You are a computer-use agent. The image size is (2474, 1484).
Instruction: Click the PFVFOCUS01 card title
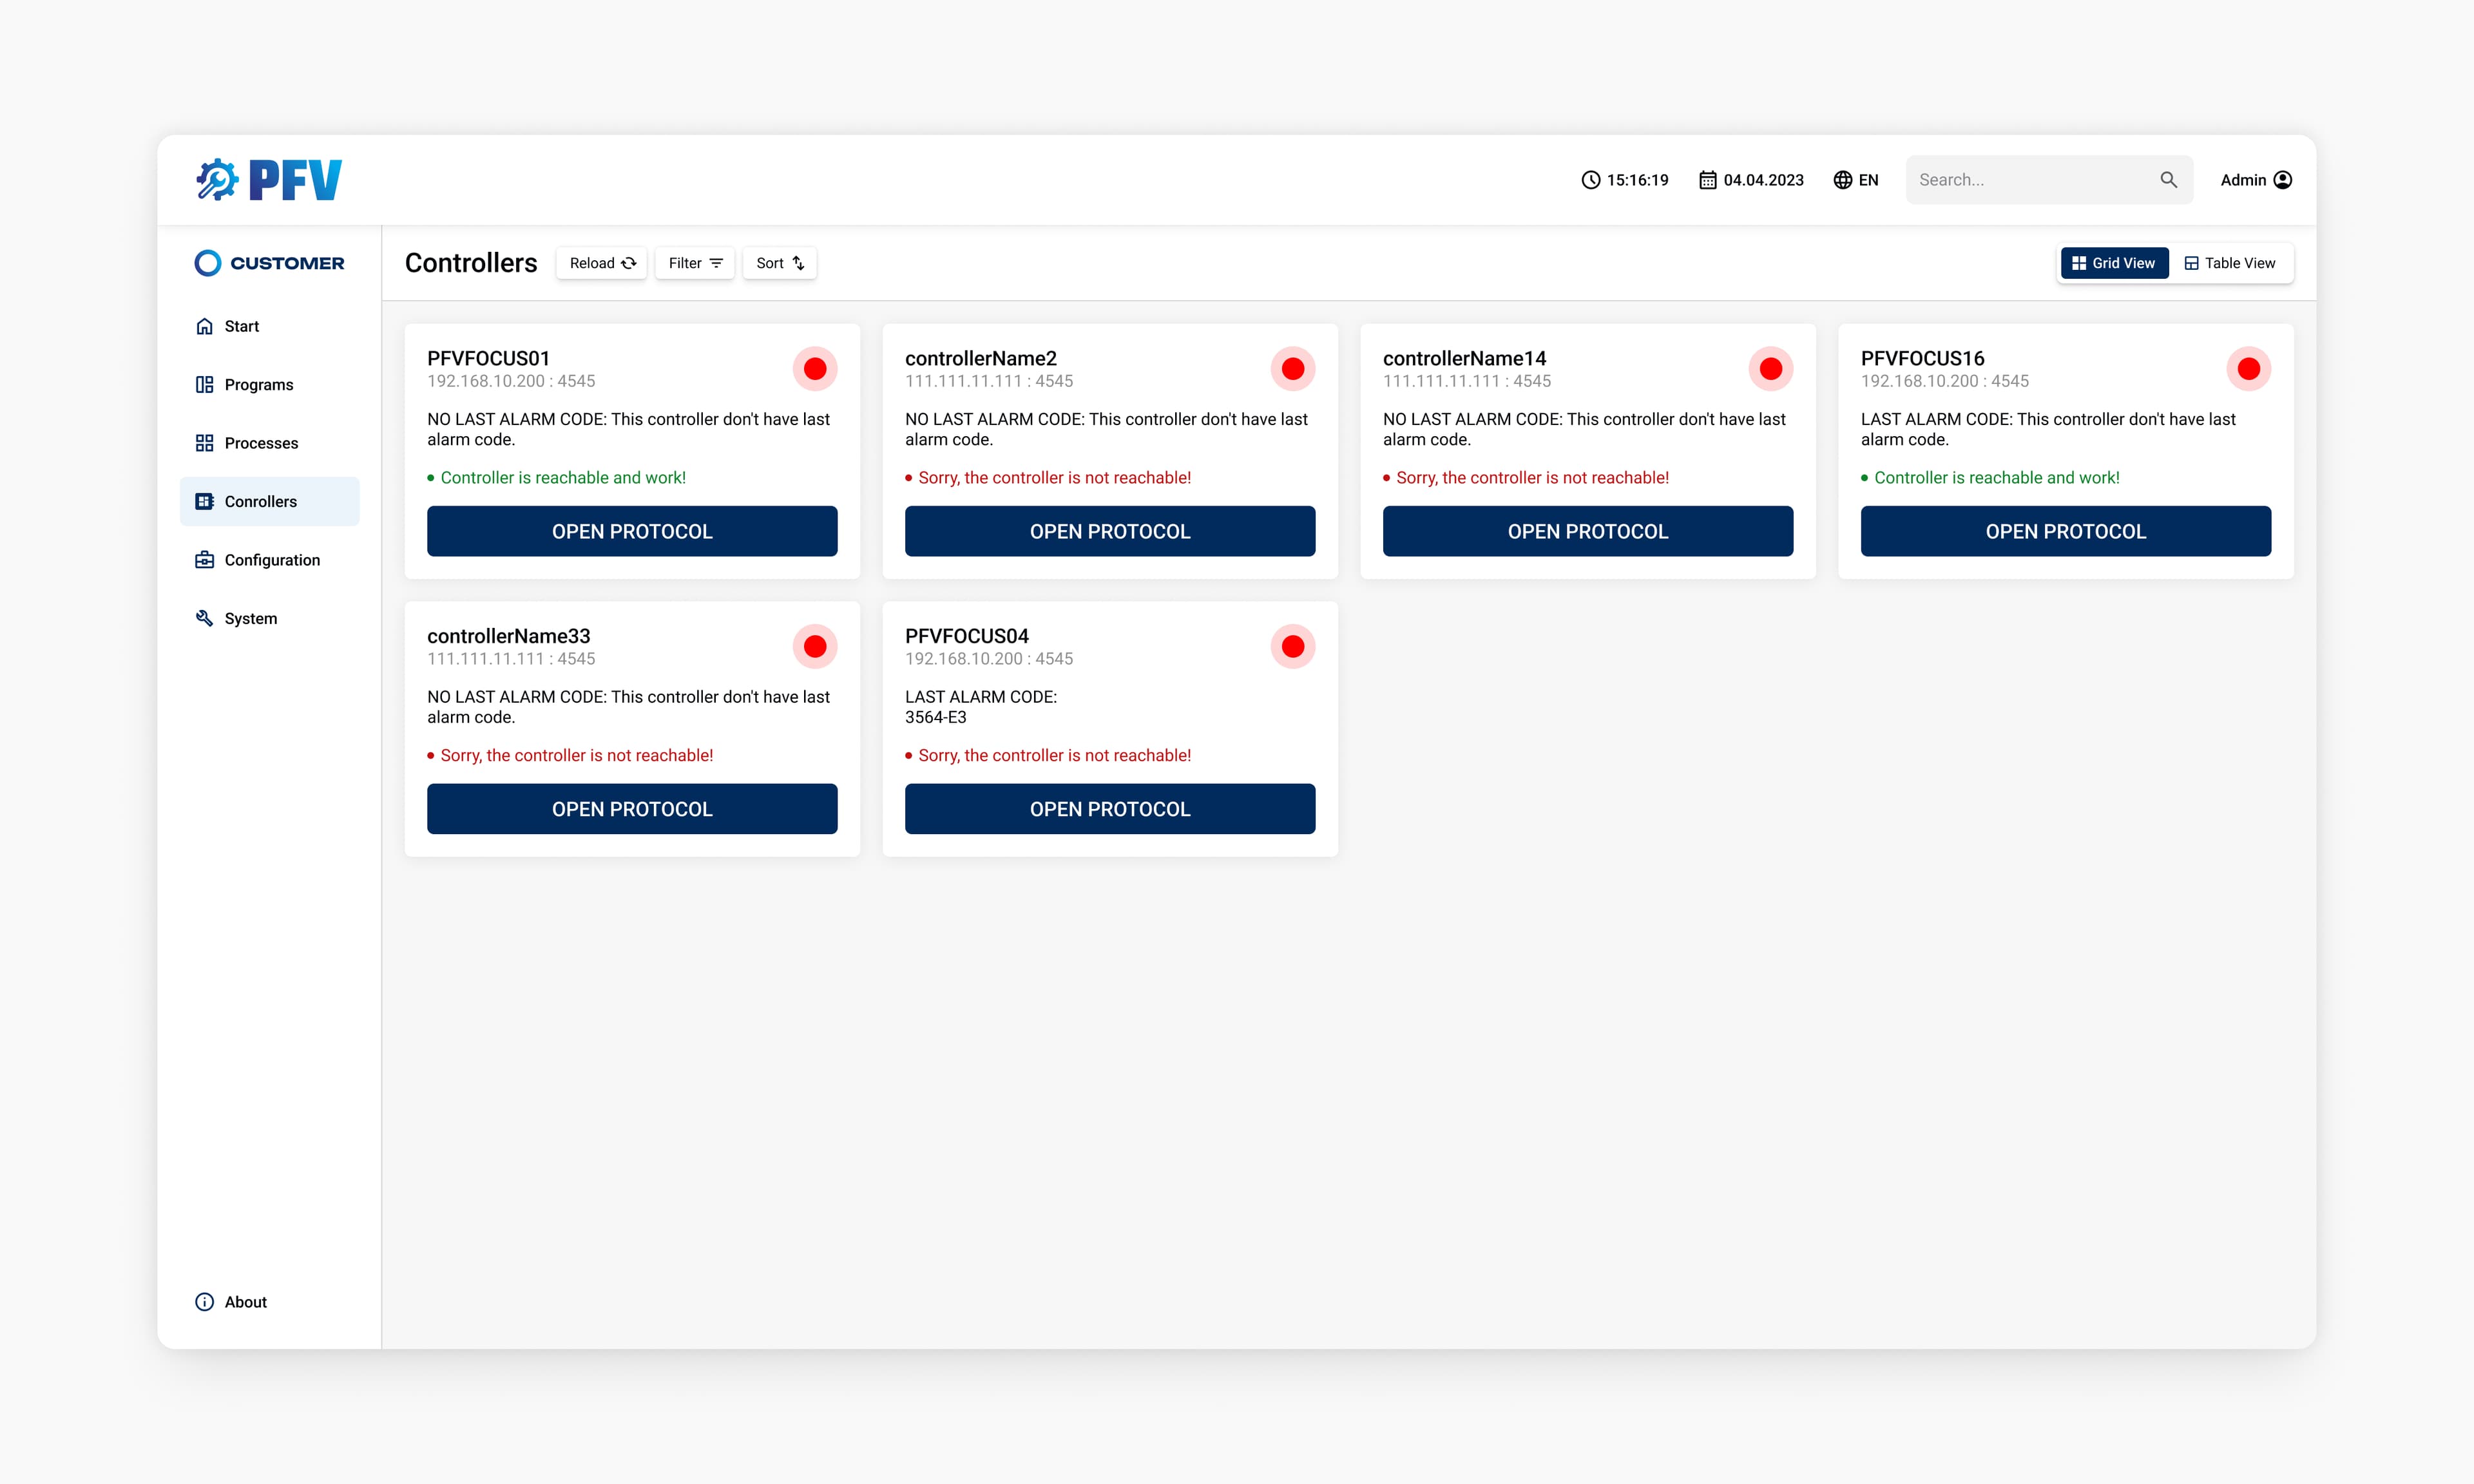click(489, 358)
